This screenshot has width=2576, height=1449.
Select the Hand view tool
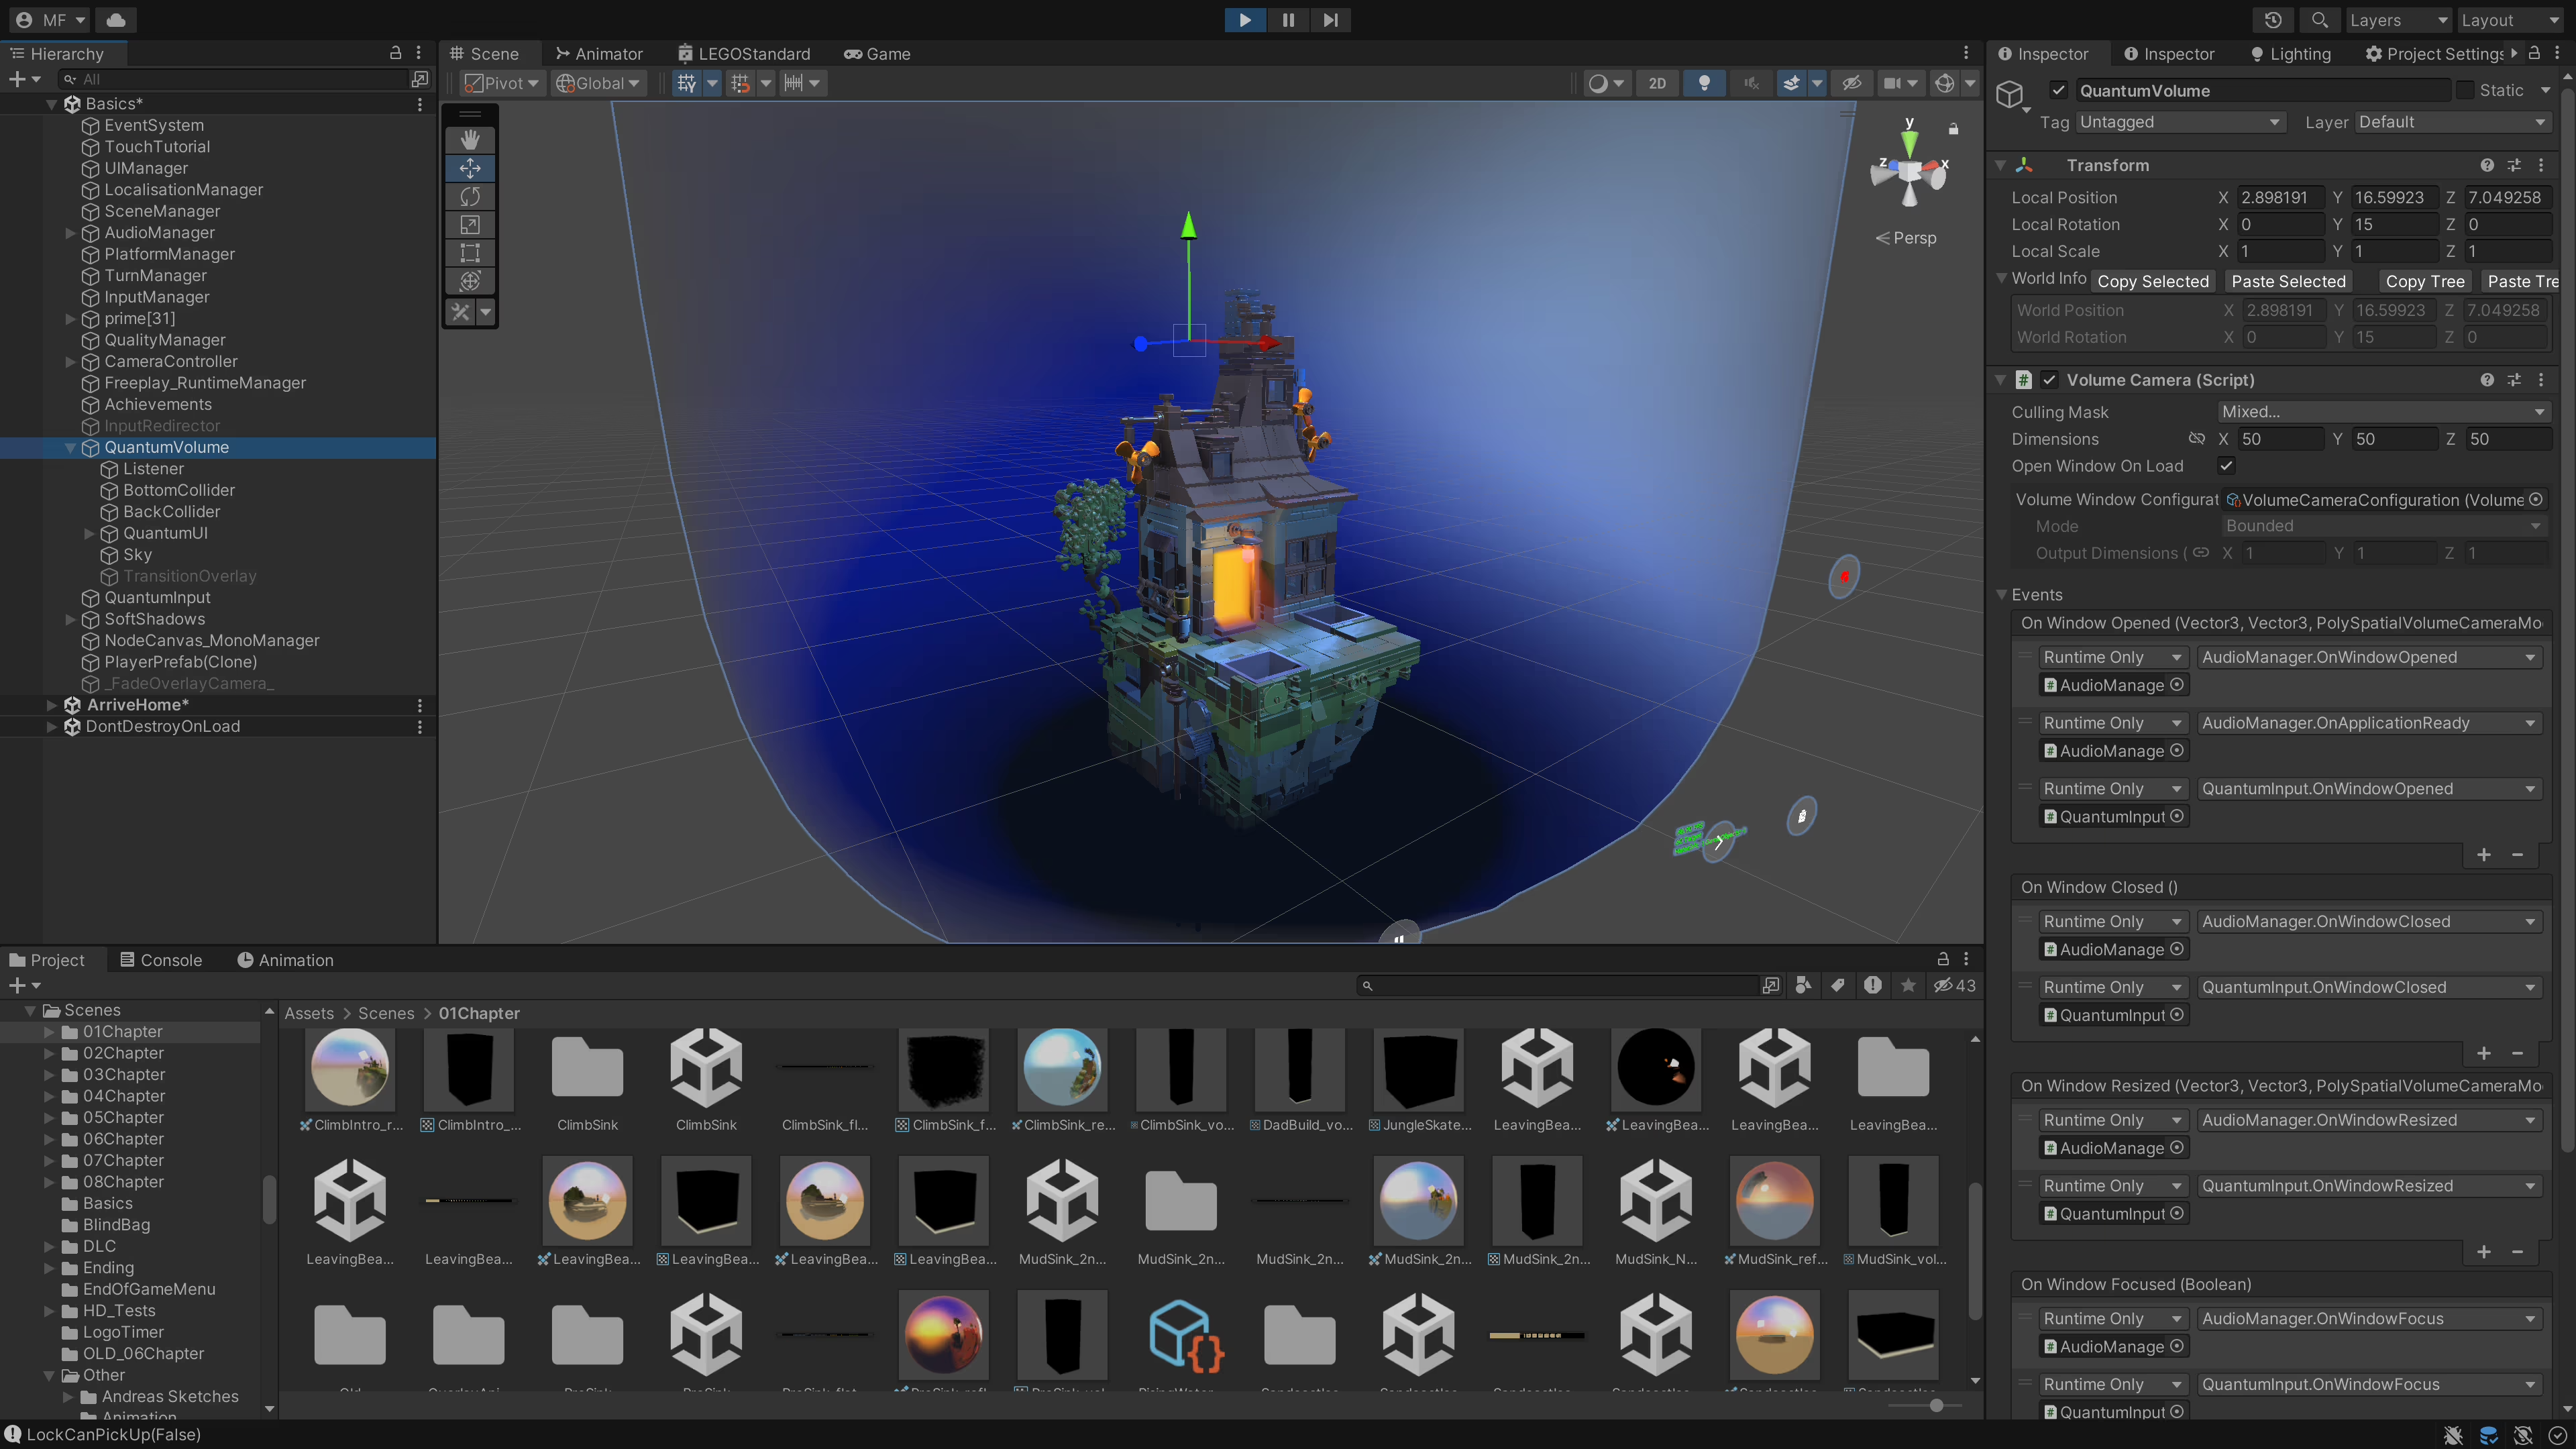coord(470,140)
